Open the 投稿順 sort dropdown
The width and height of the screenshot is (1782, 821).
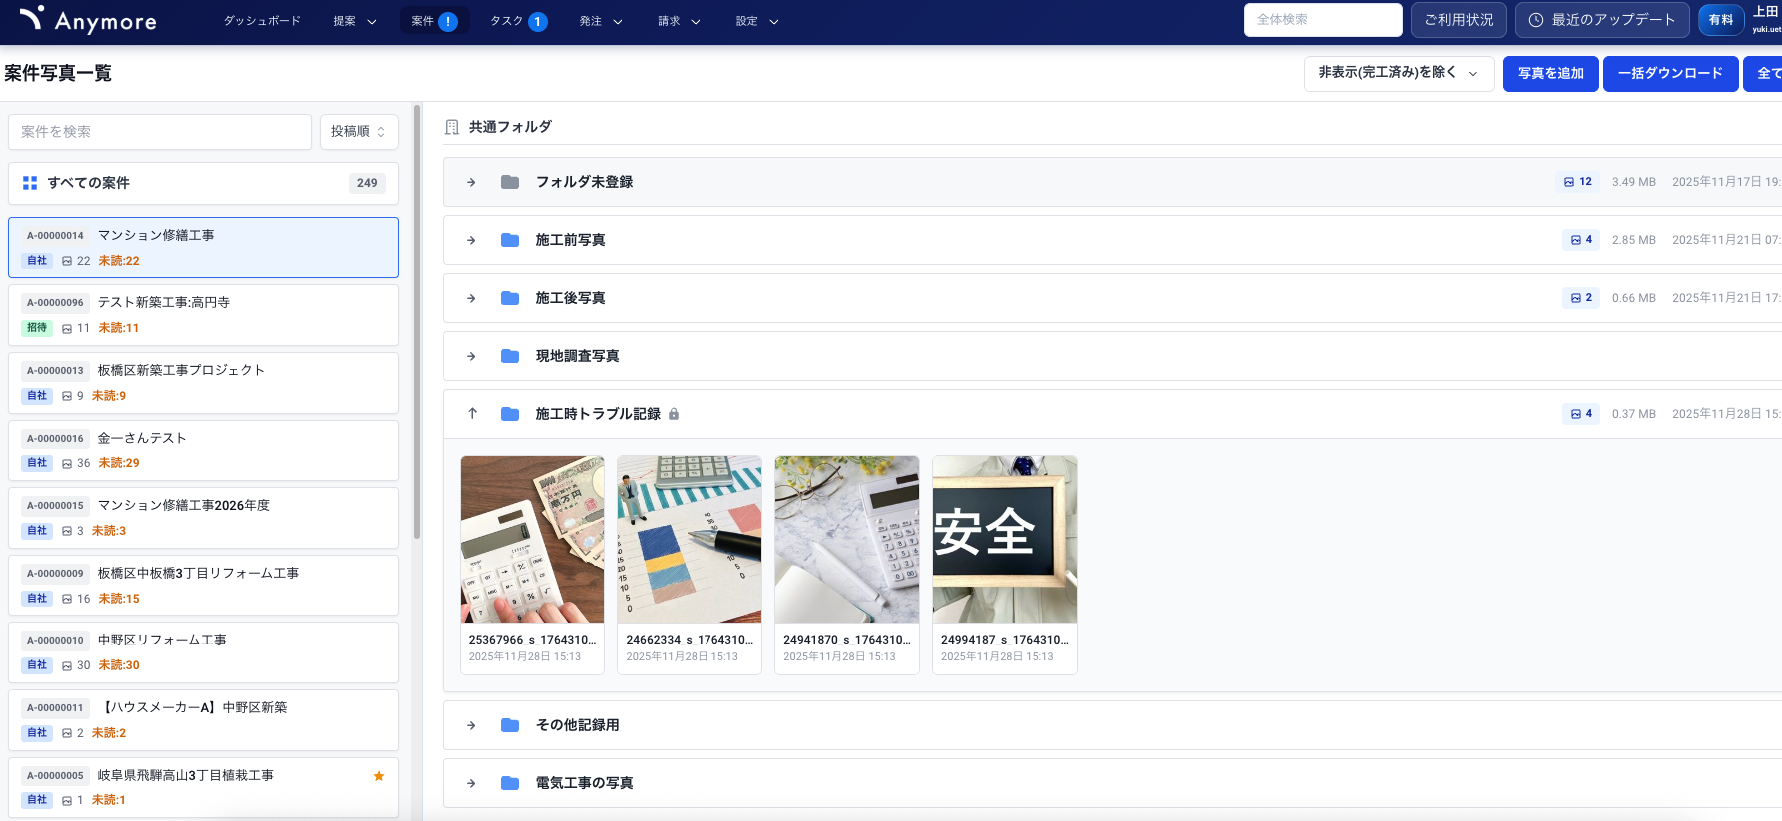358,132
